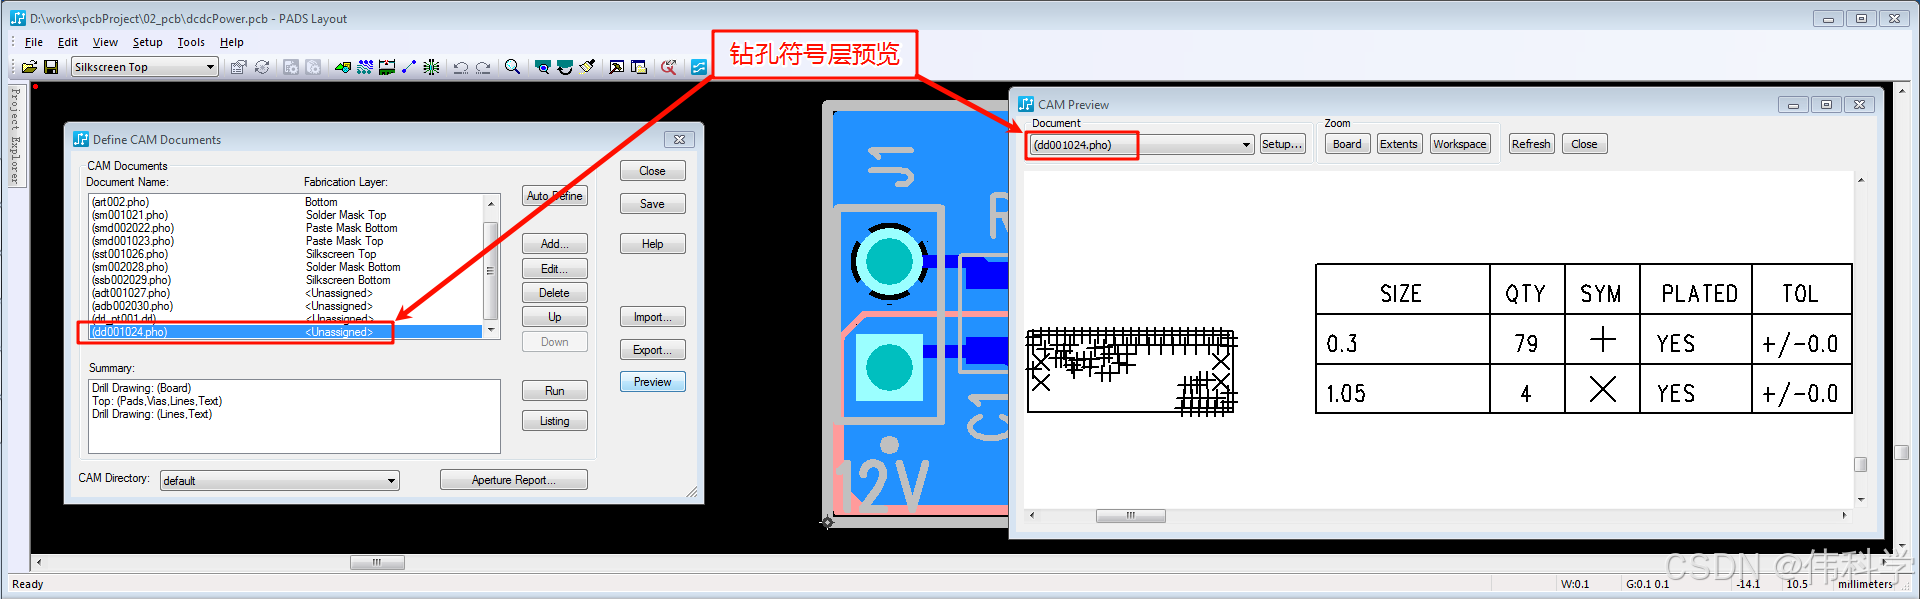This screenshot has height=599, width=1920.
Task: Click the Save floppy disk icon
Action: point(50,67)
